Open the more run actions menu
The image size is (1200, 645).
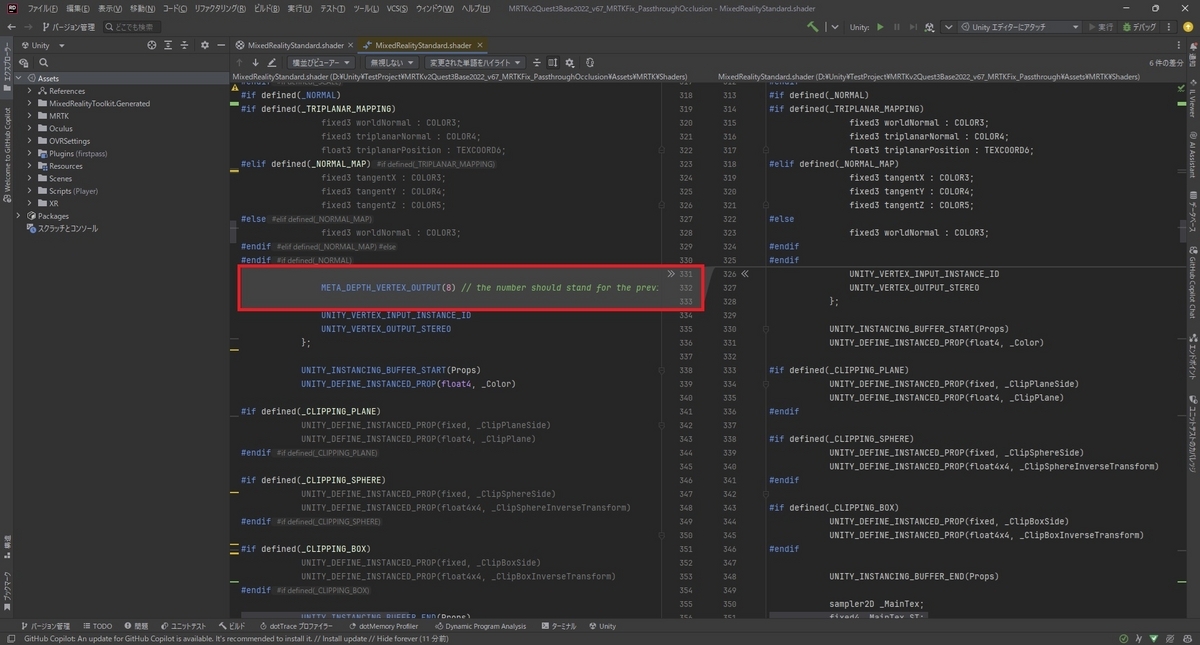[x=1168, y=27]
